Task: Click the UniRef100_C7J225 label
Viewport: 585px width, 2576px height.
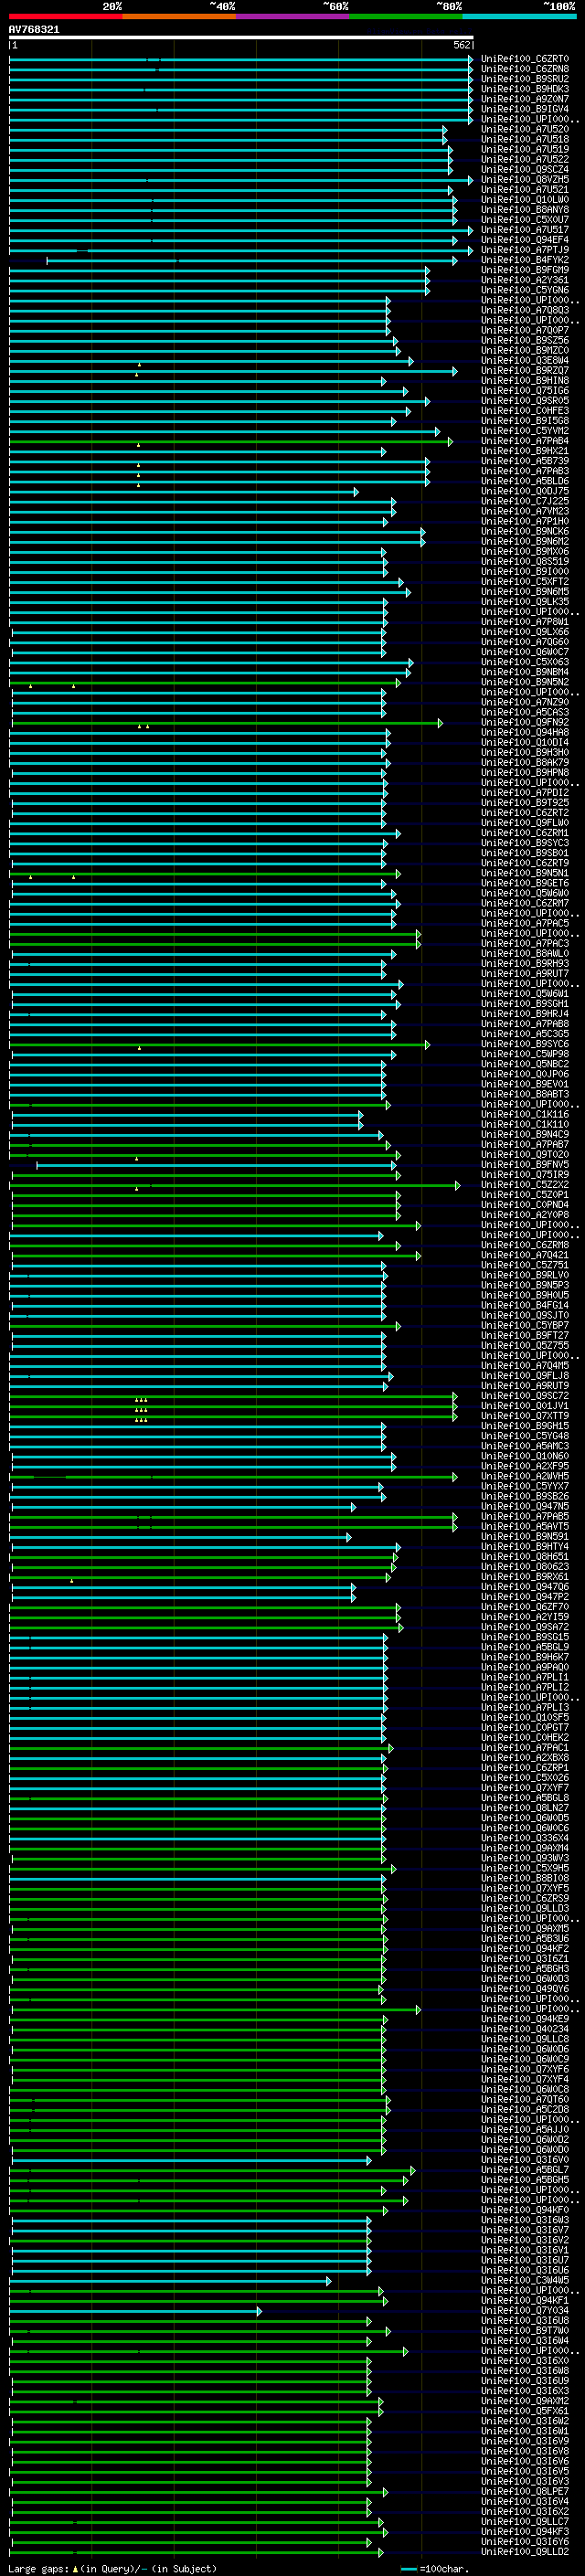Action: coord(525,501)
